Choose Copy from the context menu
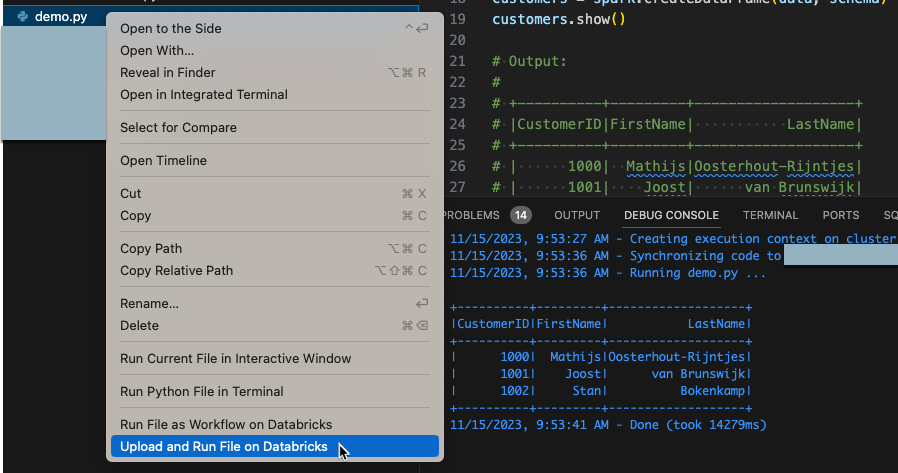The height and width of the screenshot is (473, 898). [x=135, y=216]
